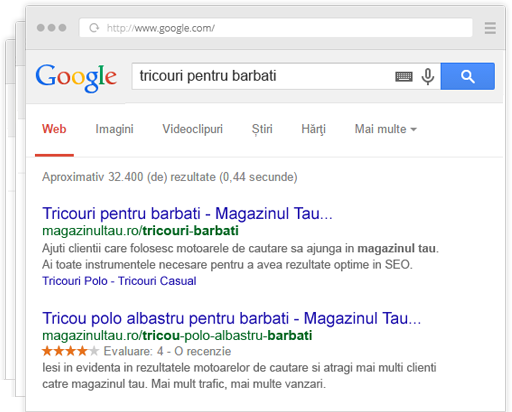Expand the Mai multe dropdown
Viewport: 512px width, 412px height.
pyautogui.click(x=386, y=129)
